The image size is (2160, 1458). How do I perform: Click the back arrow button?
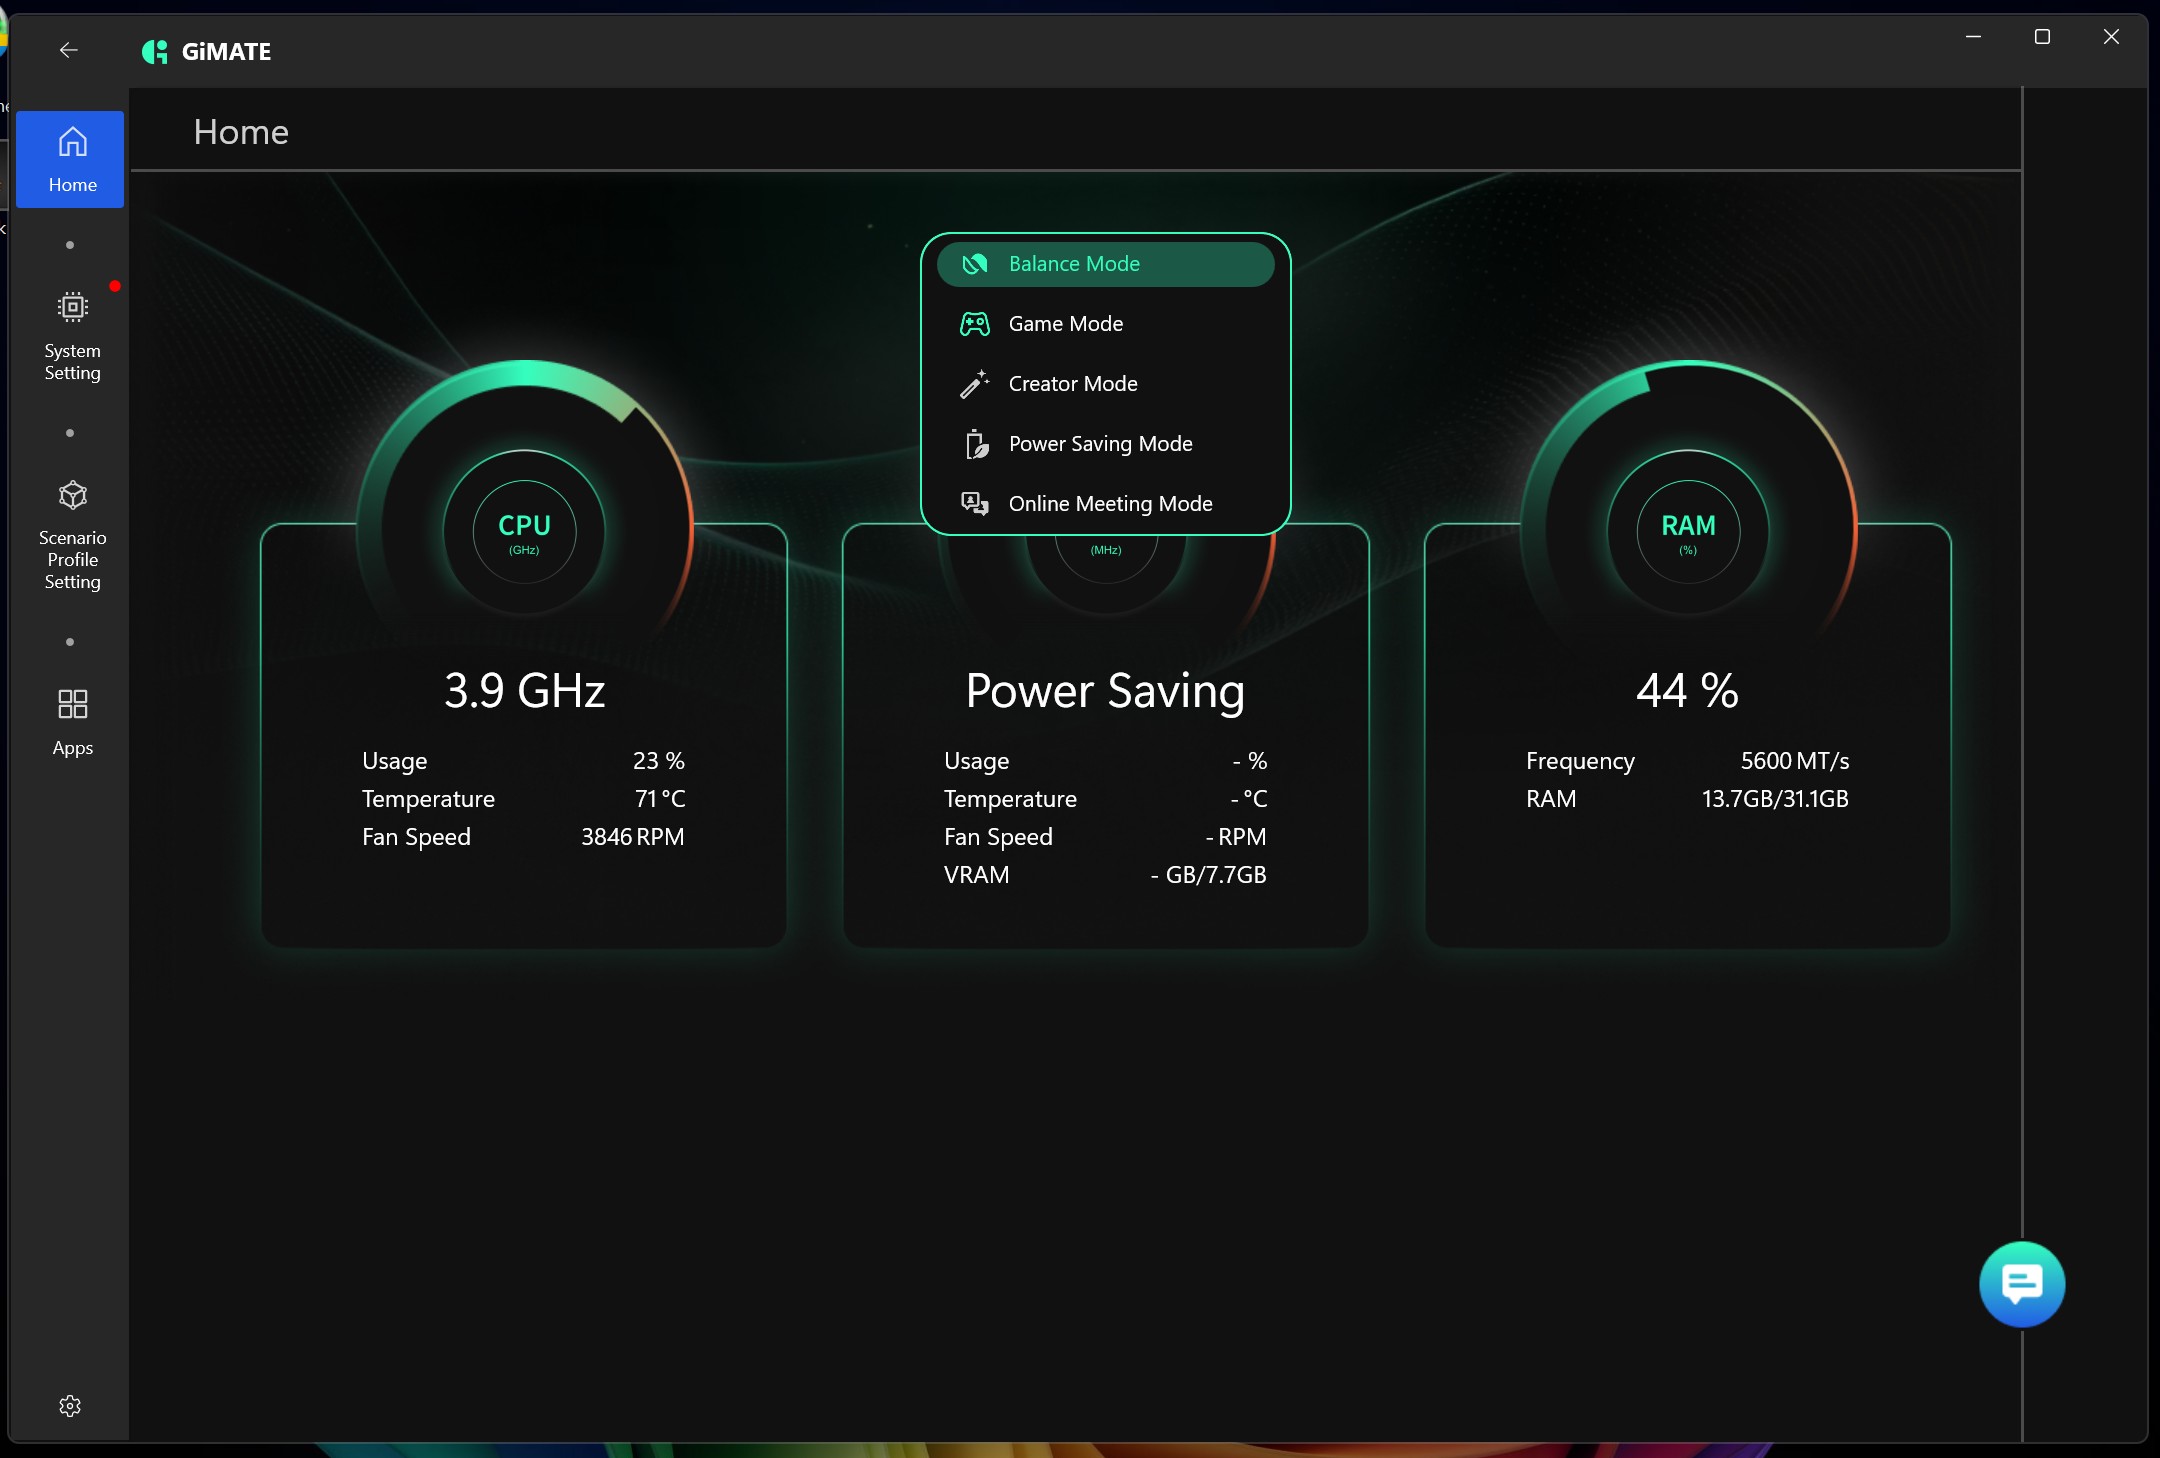pos(68,50)
